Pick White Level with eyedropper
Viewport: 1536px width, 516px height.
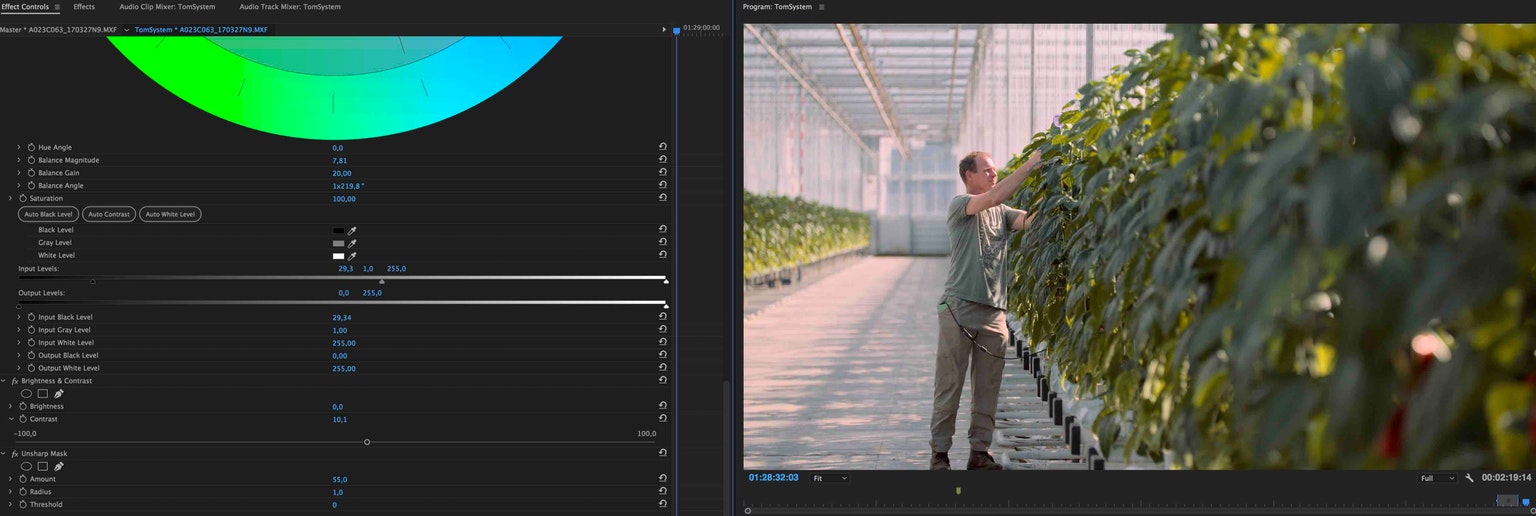[x=352, y=256]
